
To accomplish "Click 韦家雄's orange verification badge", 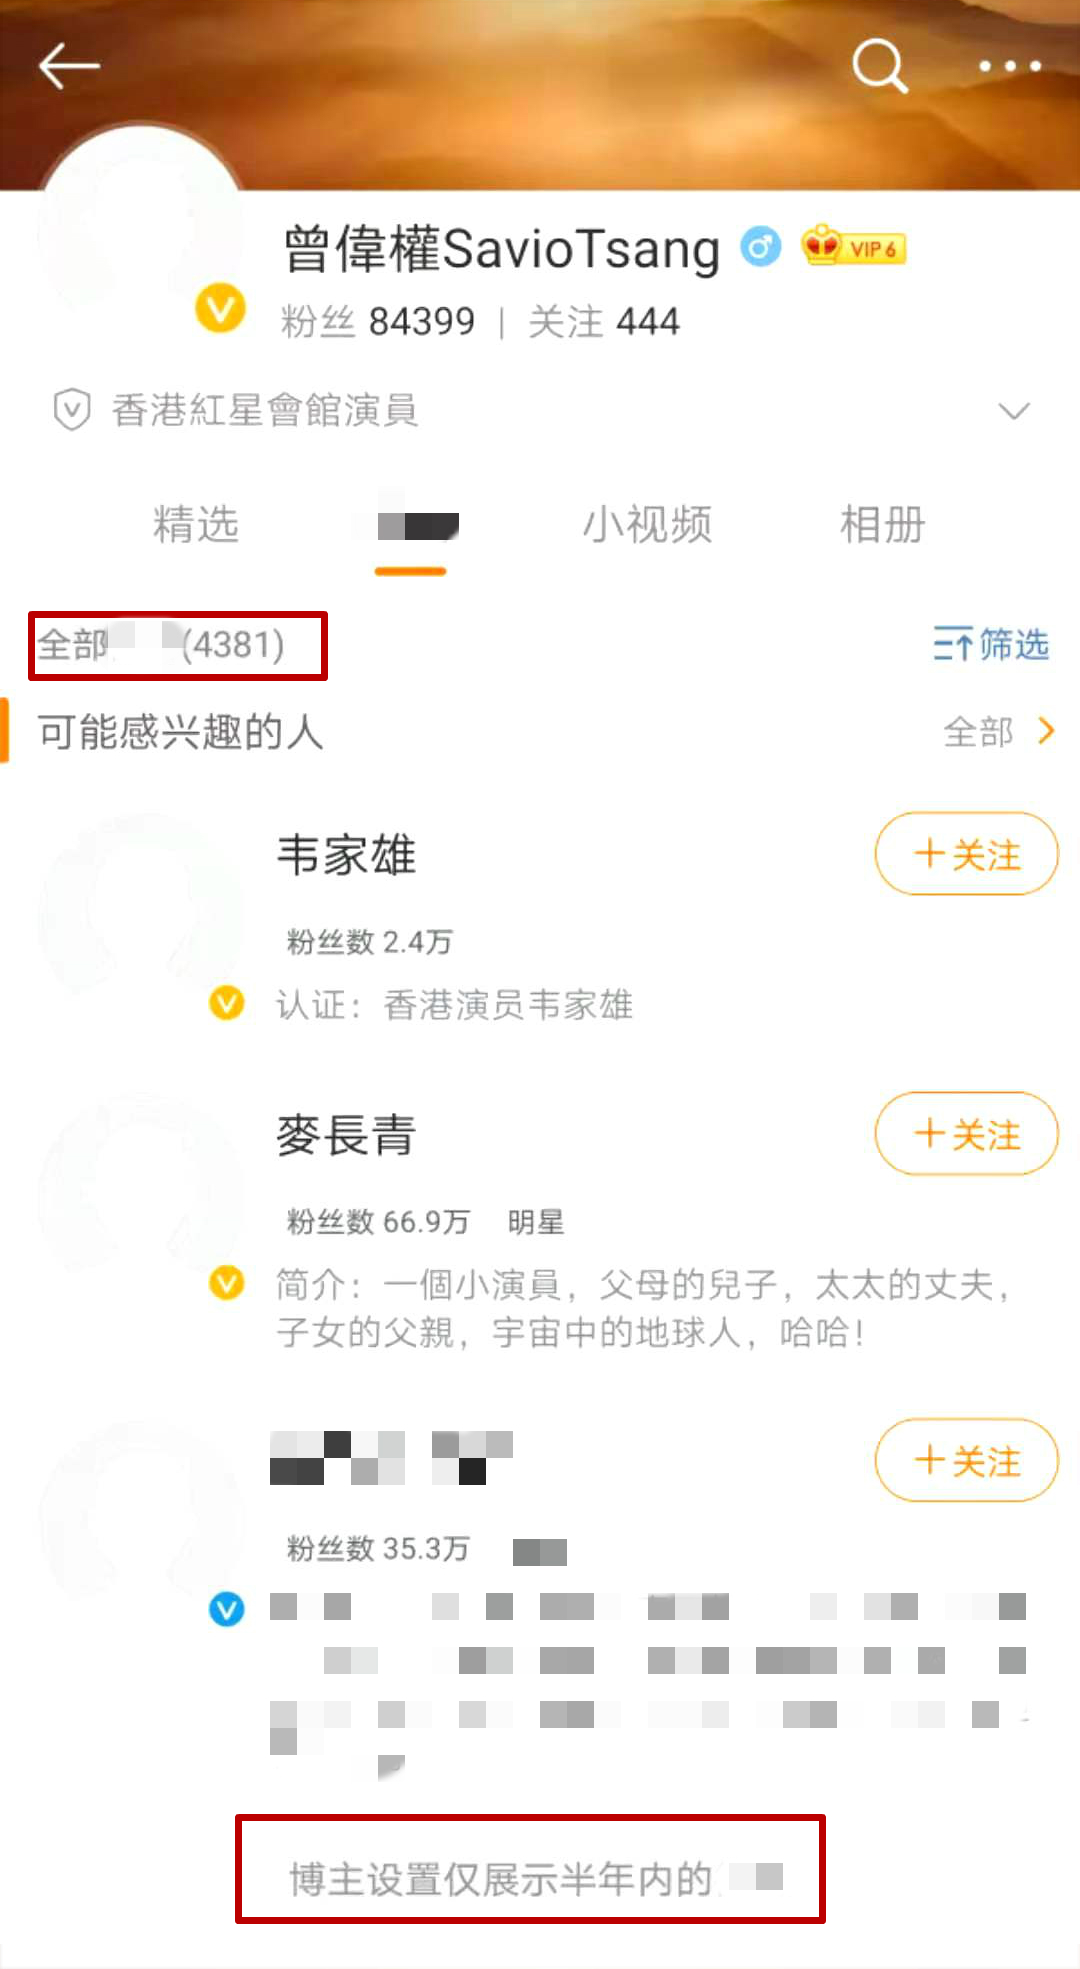I will point(227,1004).
